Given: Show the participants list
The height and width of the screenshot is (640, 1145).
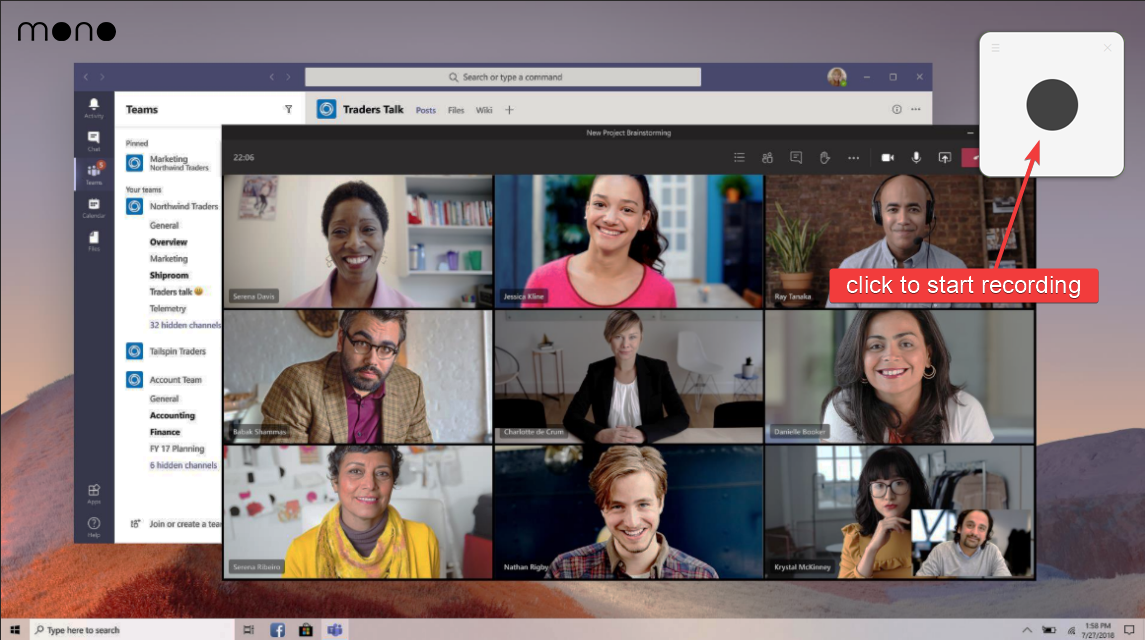Looking at the screenshot, I should click(x=767, y=157).
